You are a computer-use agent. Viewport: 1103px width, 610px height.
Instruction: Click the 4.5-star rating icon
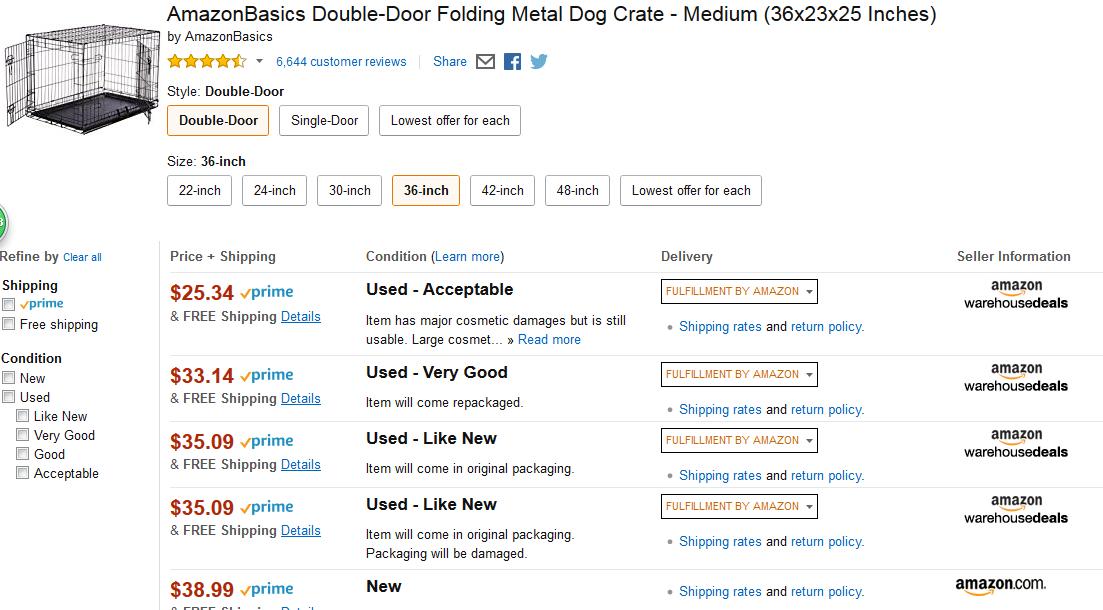206,62
